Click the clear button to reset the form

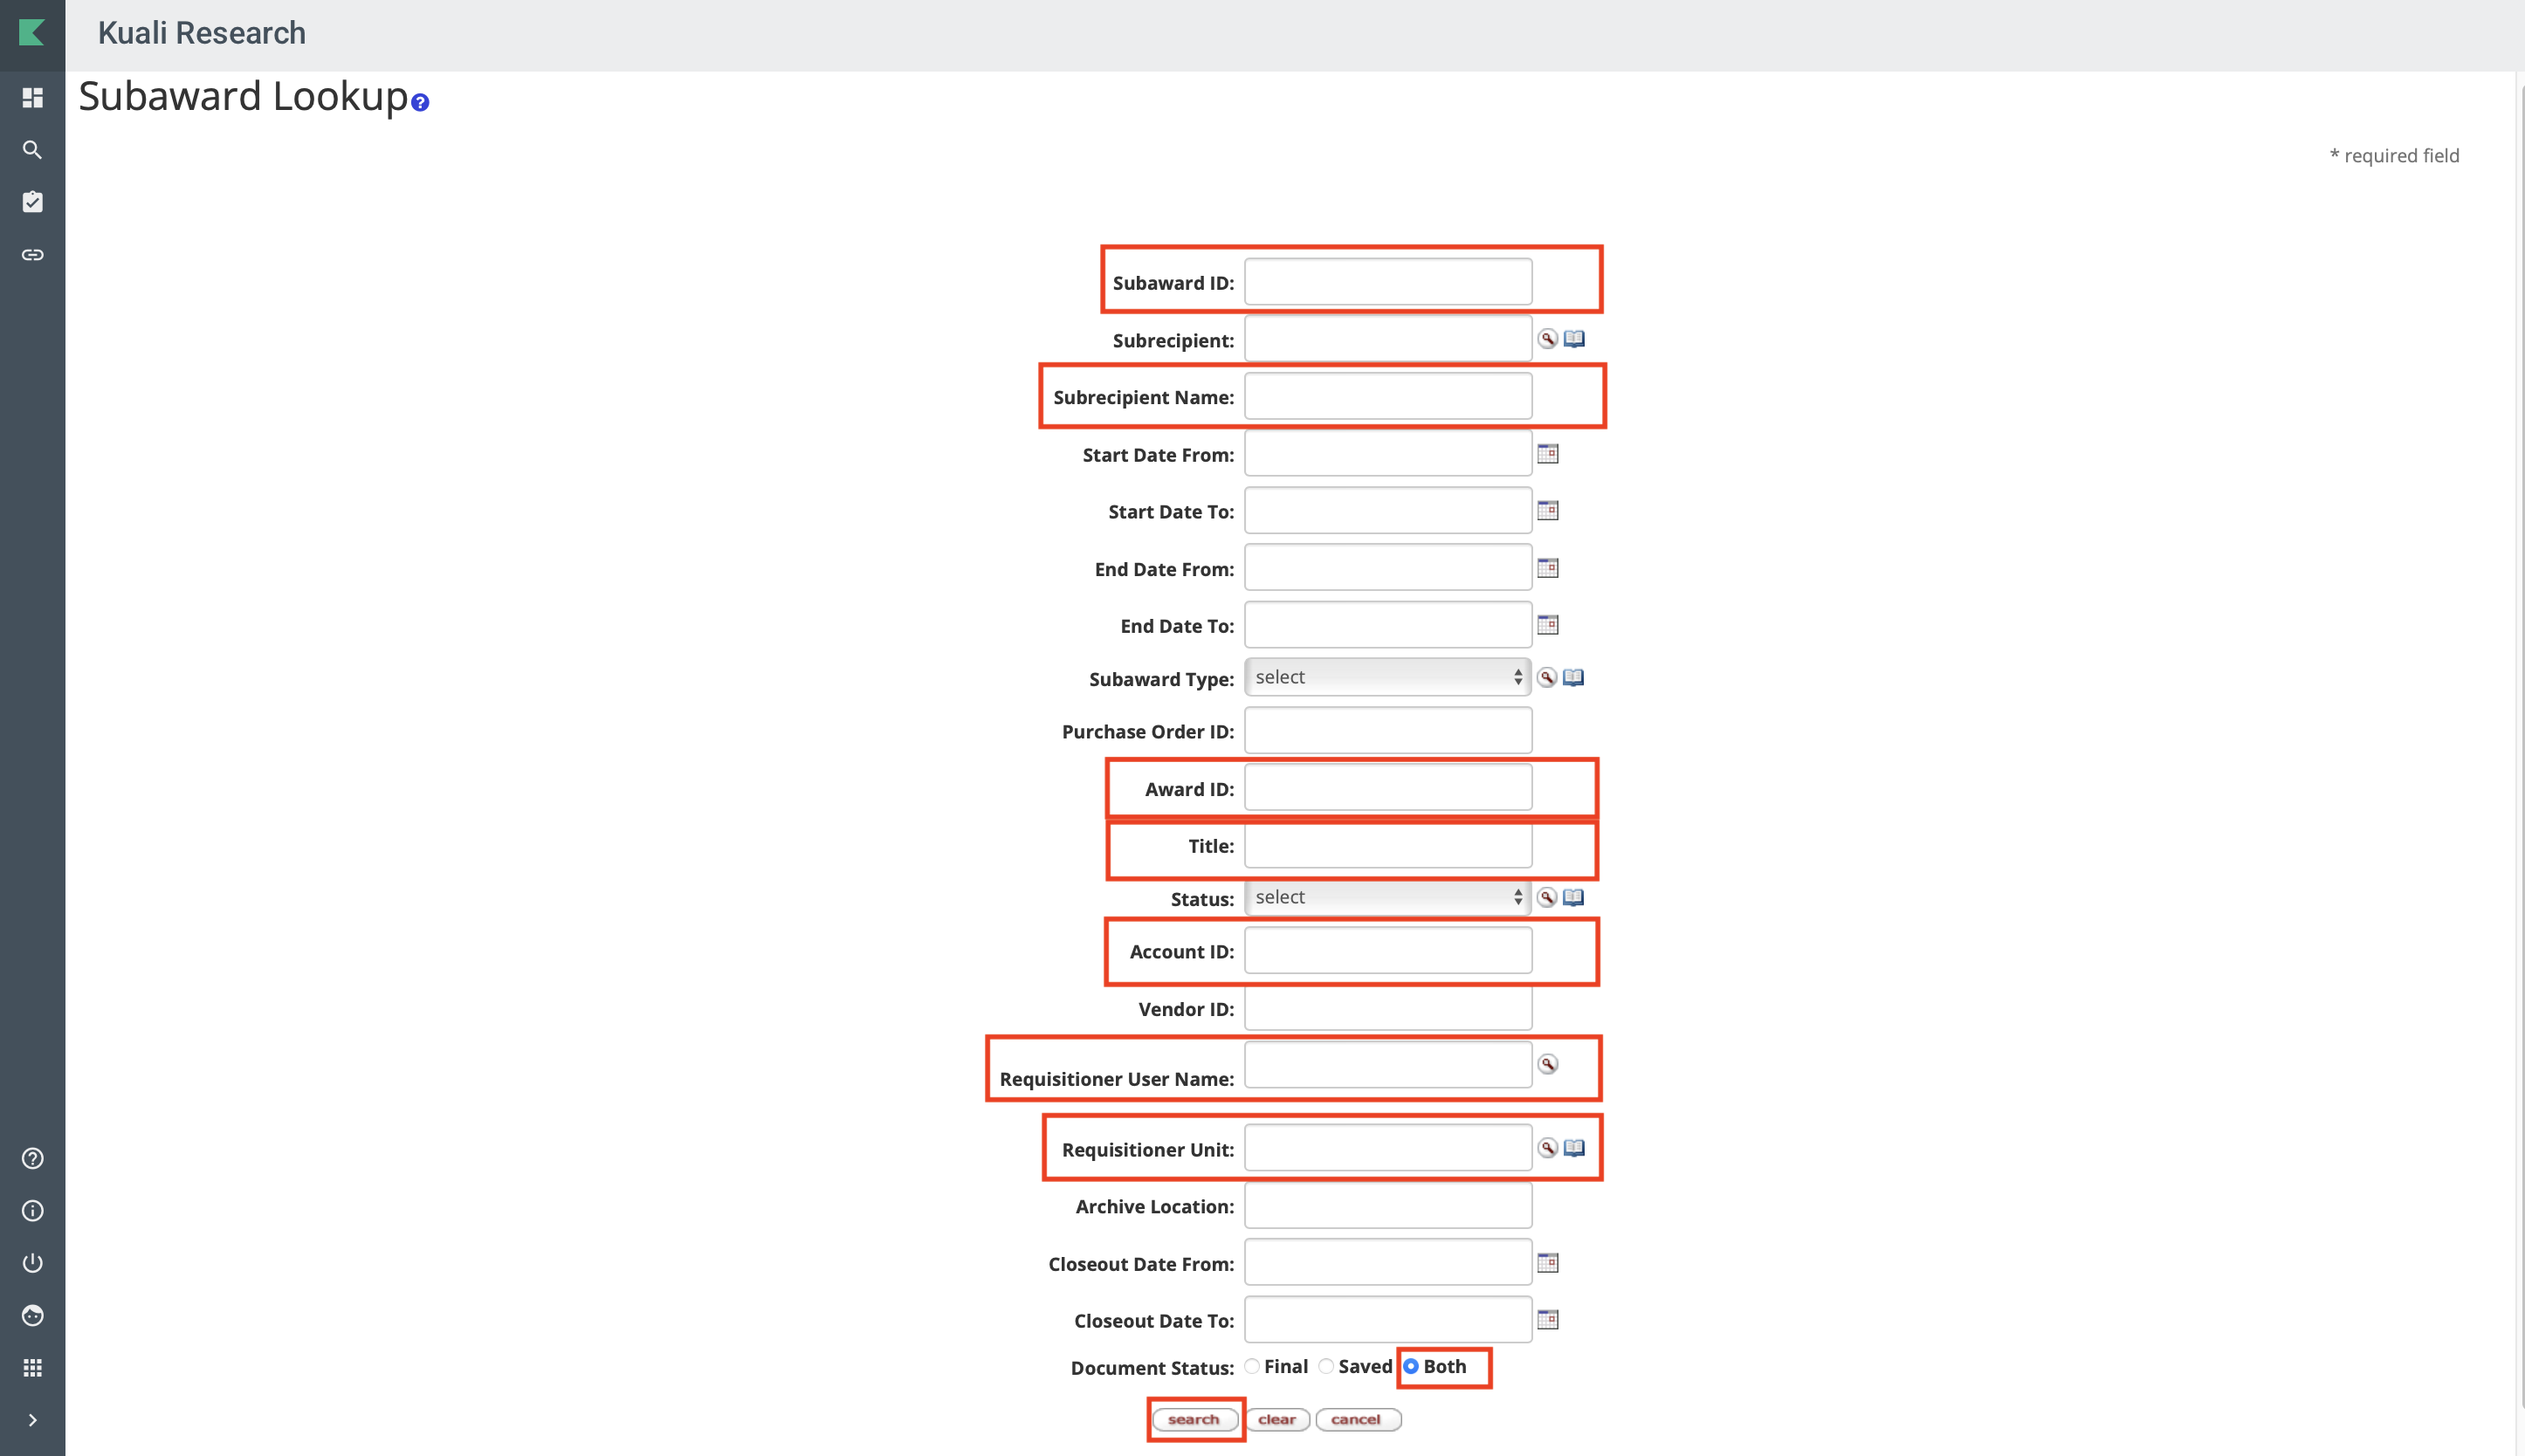(1278, 1418)
